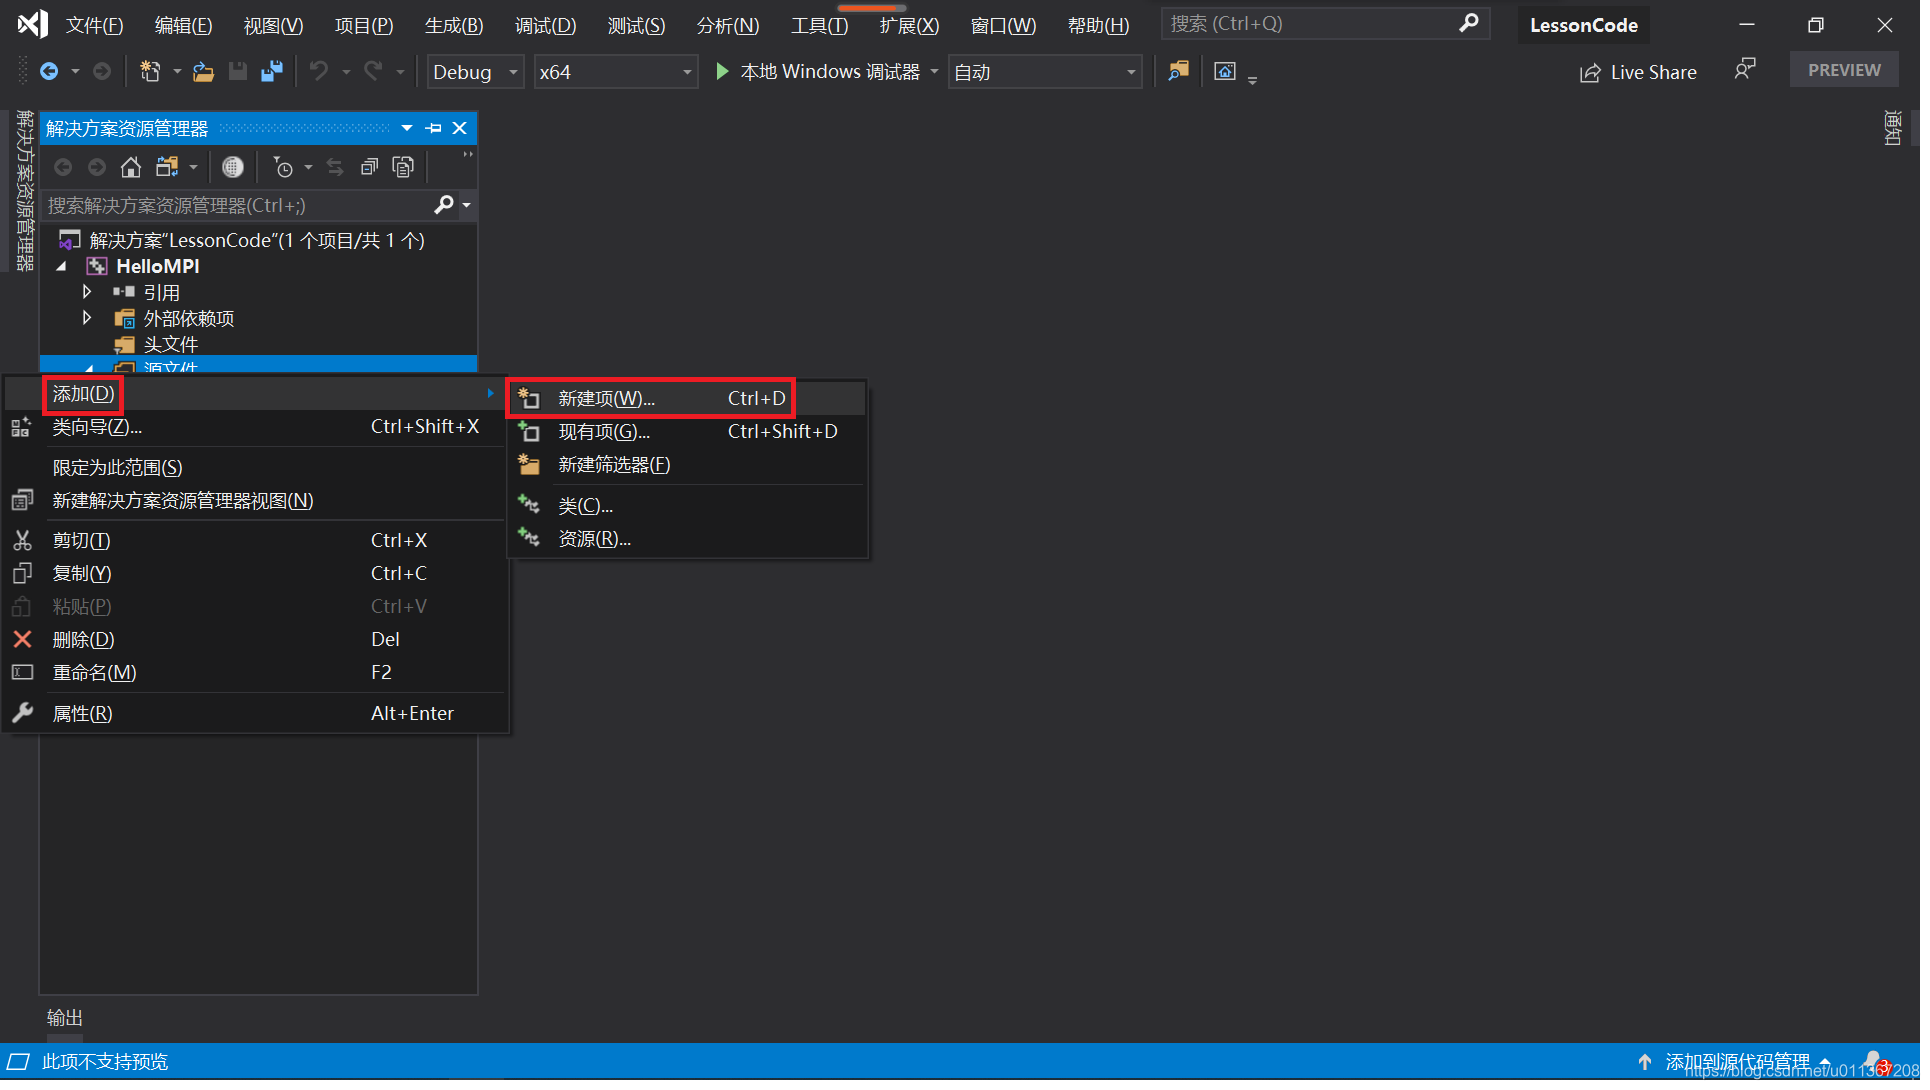This screenshot has width=1930, height=1090.
Task: Click 添加(D) in the context menu
Action: point(255,394)
